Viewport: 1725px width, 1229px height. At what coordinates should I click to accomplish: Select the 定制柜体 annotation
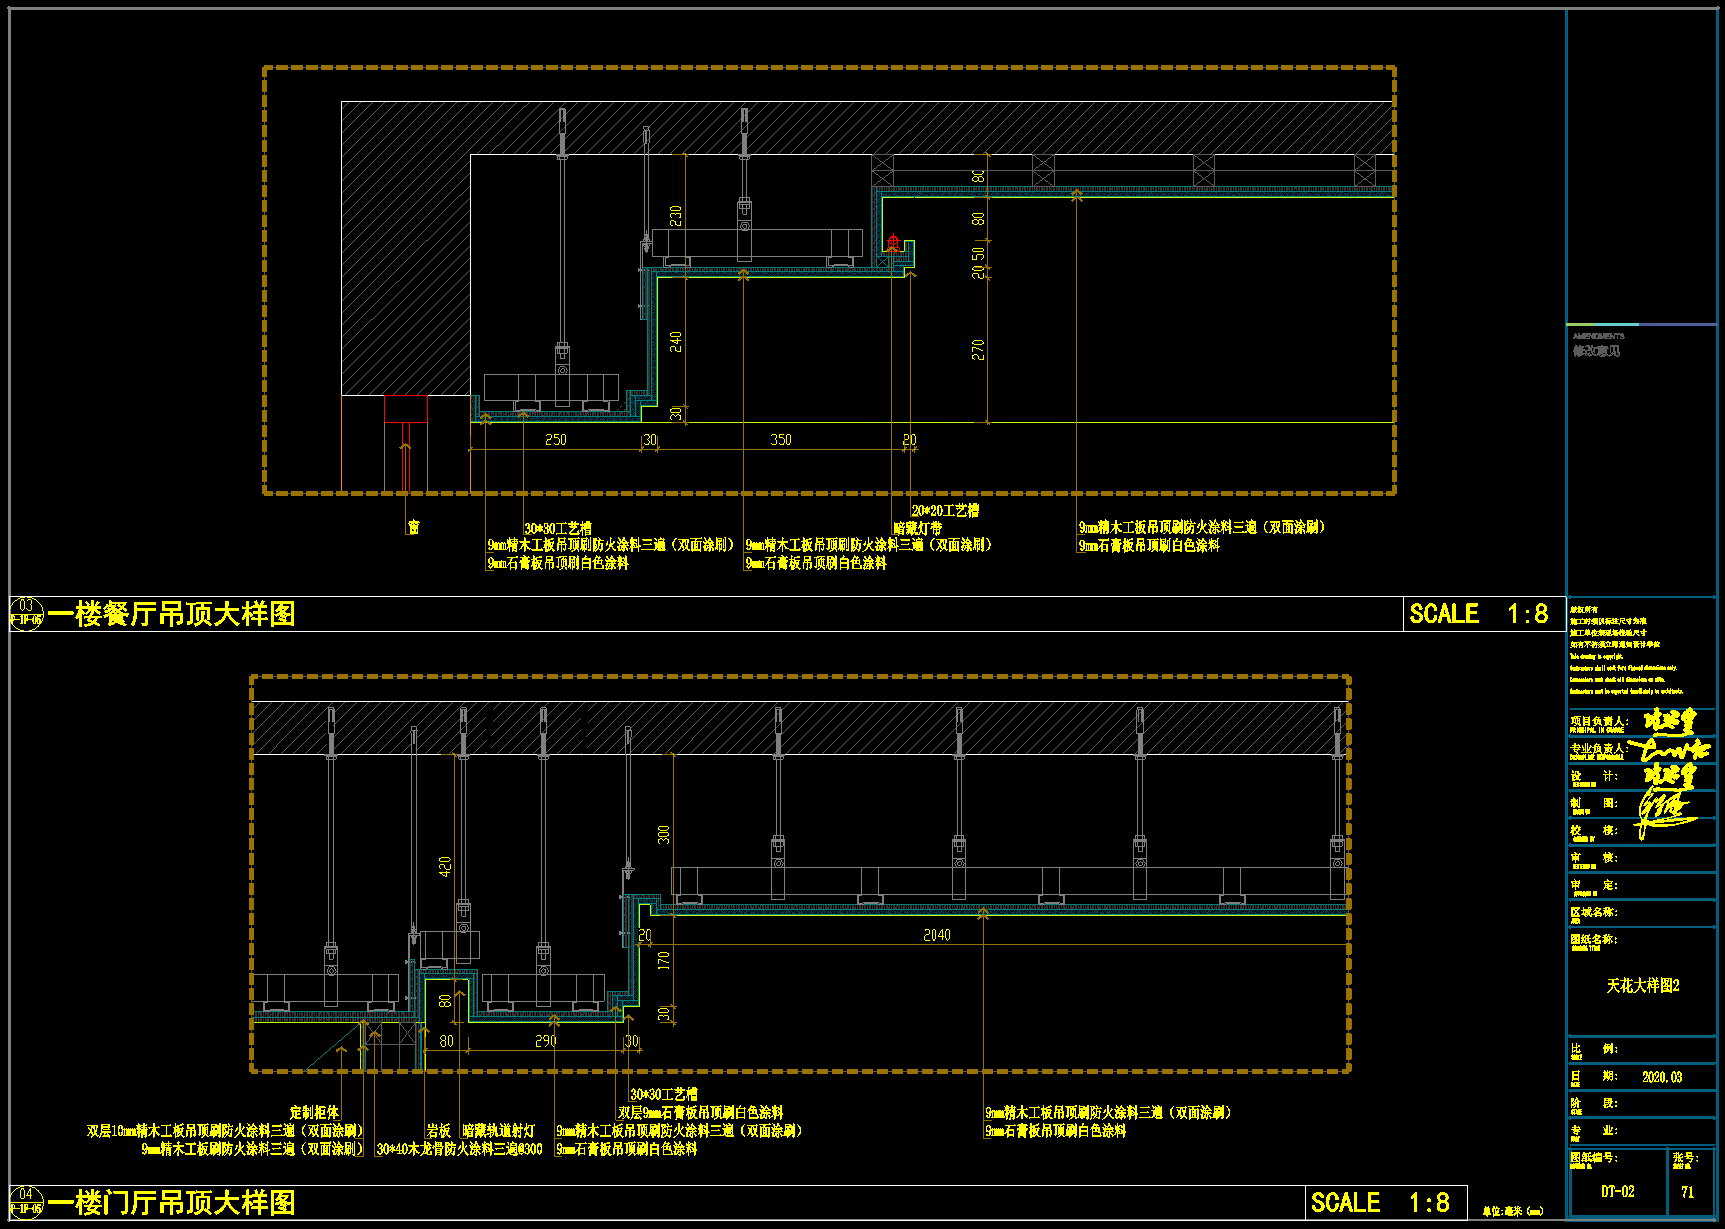(314, 1112)
